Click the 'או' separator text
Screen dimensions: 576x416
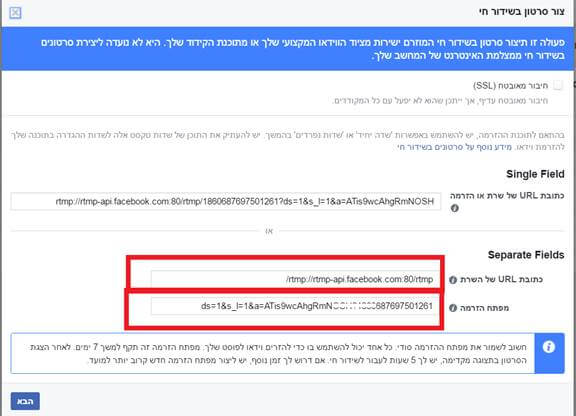point(269,231)
